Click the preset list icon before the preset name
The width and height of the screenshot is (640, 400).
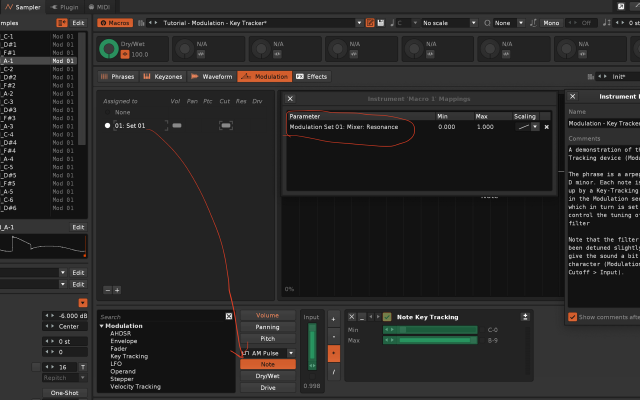(x=141, y=23)
